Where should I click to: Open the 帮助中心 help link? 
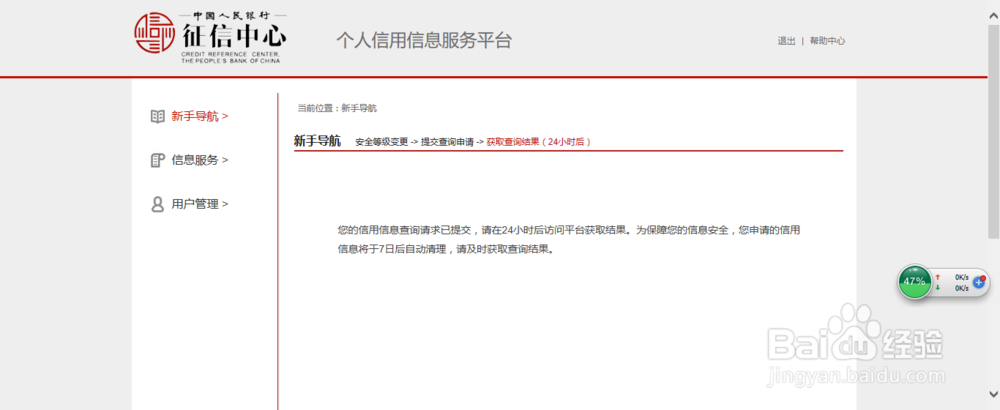[827, 41]
